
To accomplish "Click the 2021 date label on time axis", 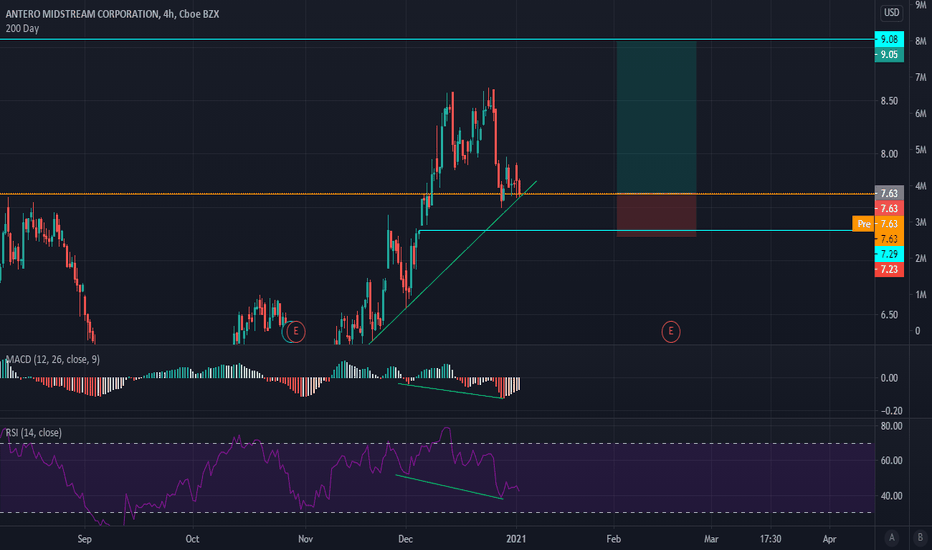I will click(515, 539).
